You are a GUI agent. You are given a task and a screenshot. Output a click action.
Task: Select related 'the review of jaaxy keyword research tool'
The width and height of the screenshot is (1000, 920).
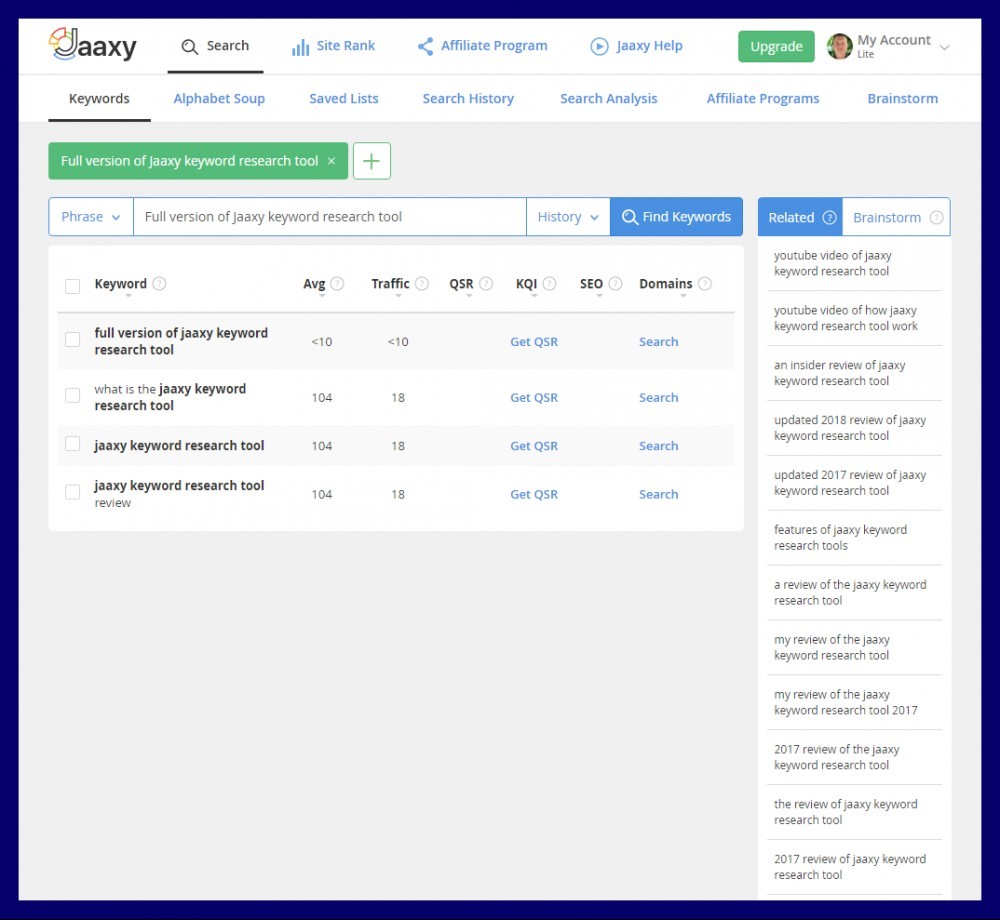[x=854, y=812]
